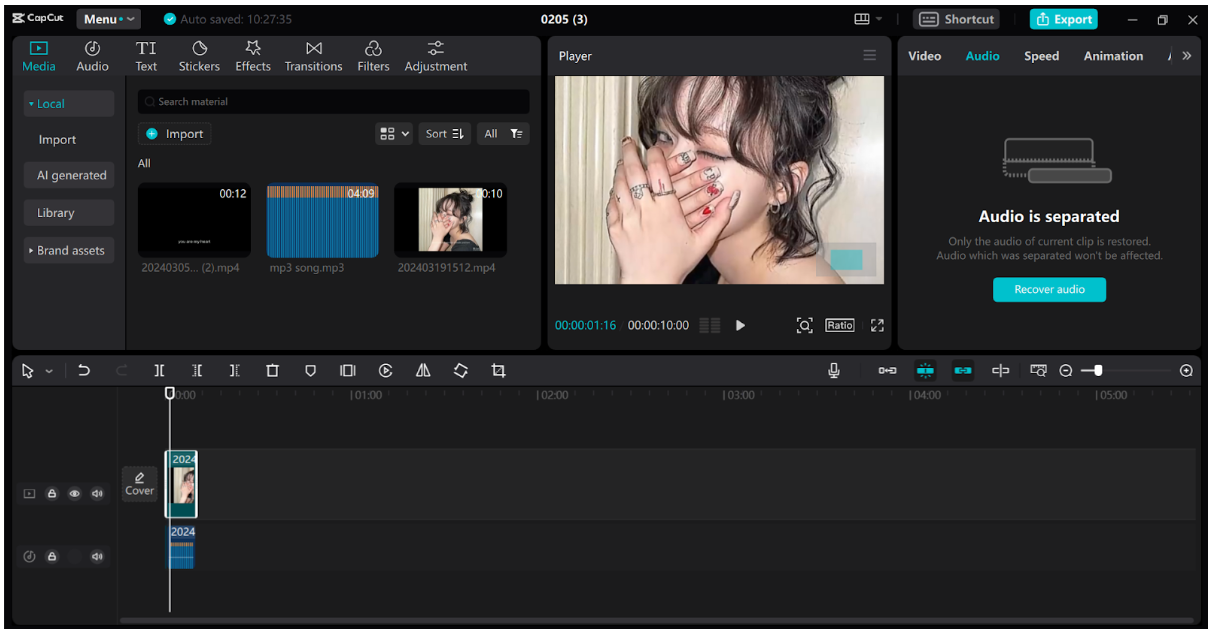Click the Export button
The width and height of the screenshot is (1212, 634).
click(1064, 19)
